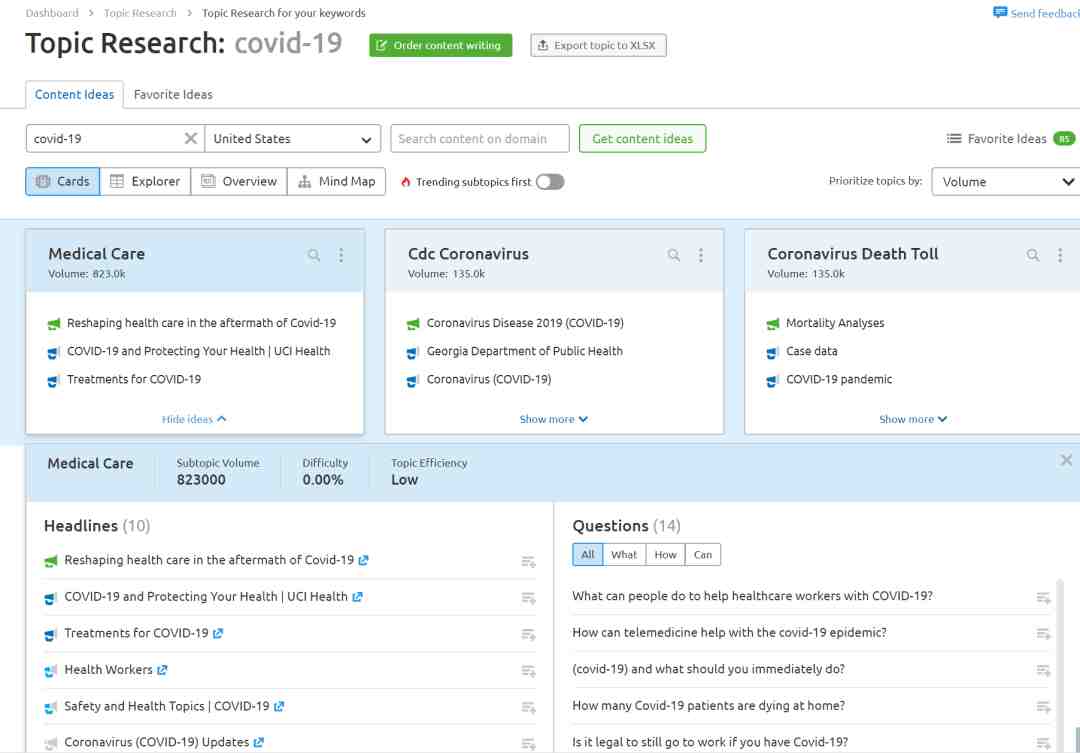Add 'what should you immediately do' question to favorites
This screenshot has height=753, width=1080.
pyautogui.click(x=1043, y=670)
